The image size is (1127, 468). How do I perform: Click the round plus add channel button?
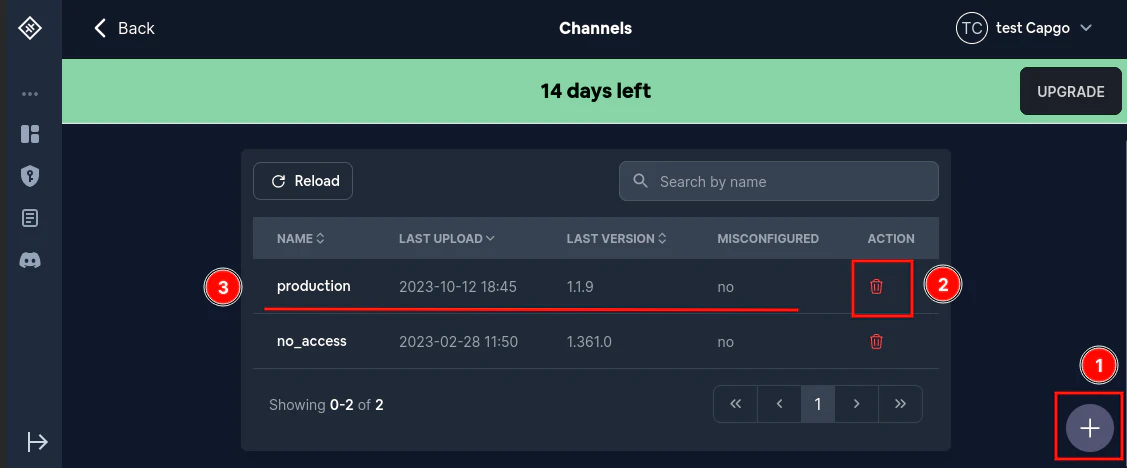[1089, 428]
